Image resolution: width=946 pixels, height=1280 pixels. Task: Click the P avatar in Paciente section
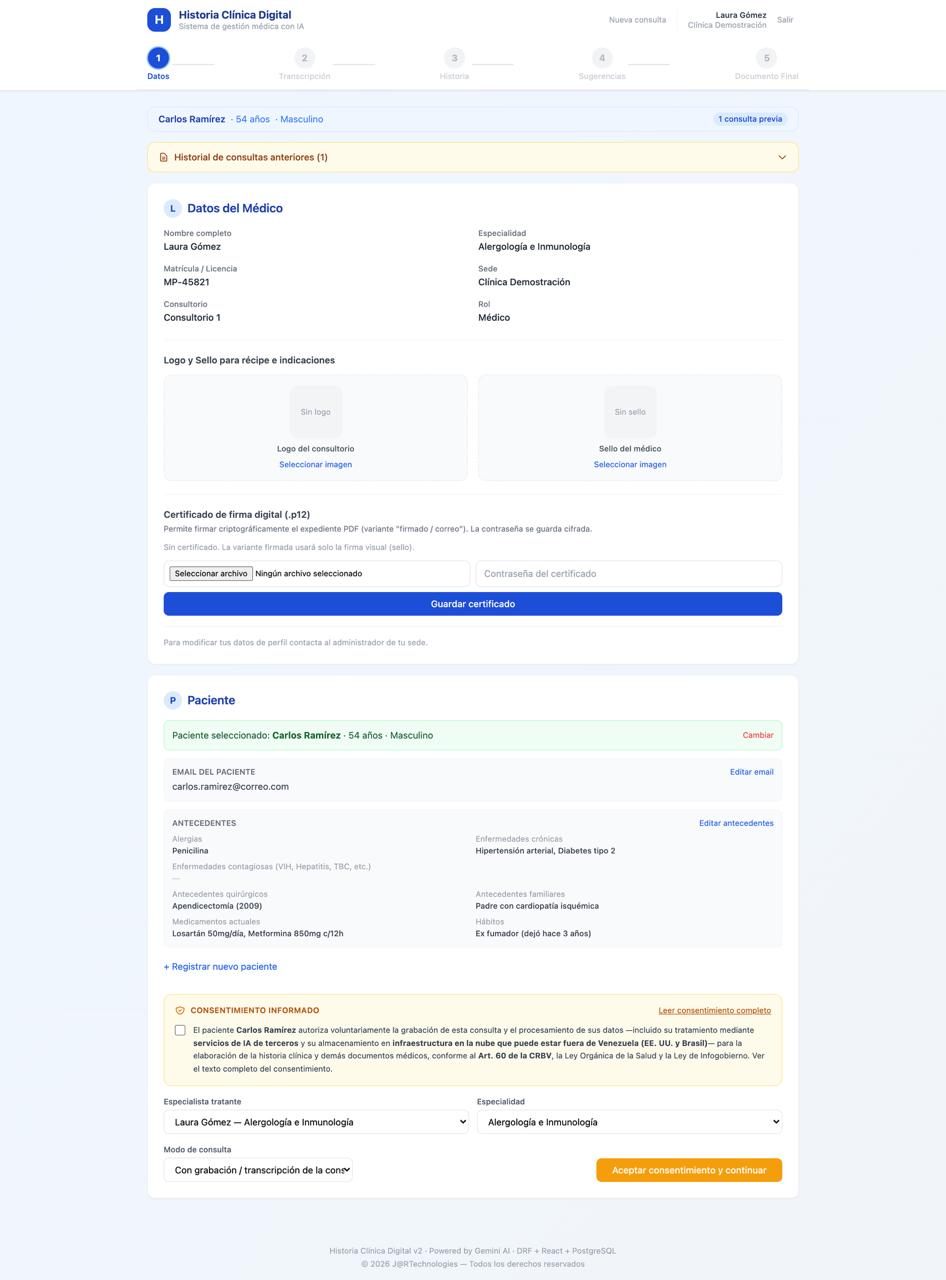pos(172,700)
